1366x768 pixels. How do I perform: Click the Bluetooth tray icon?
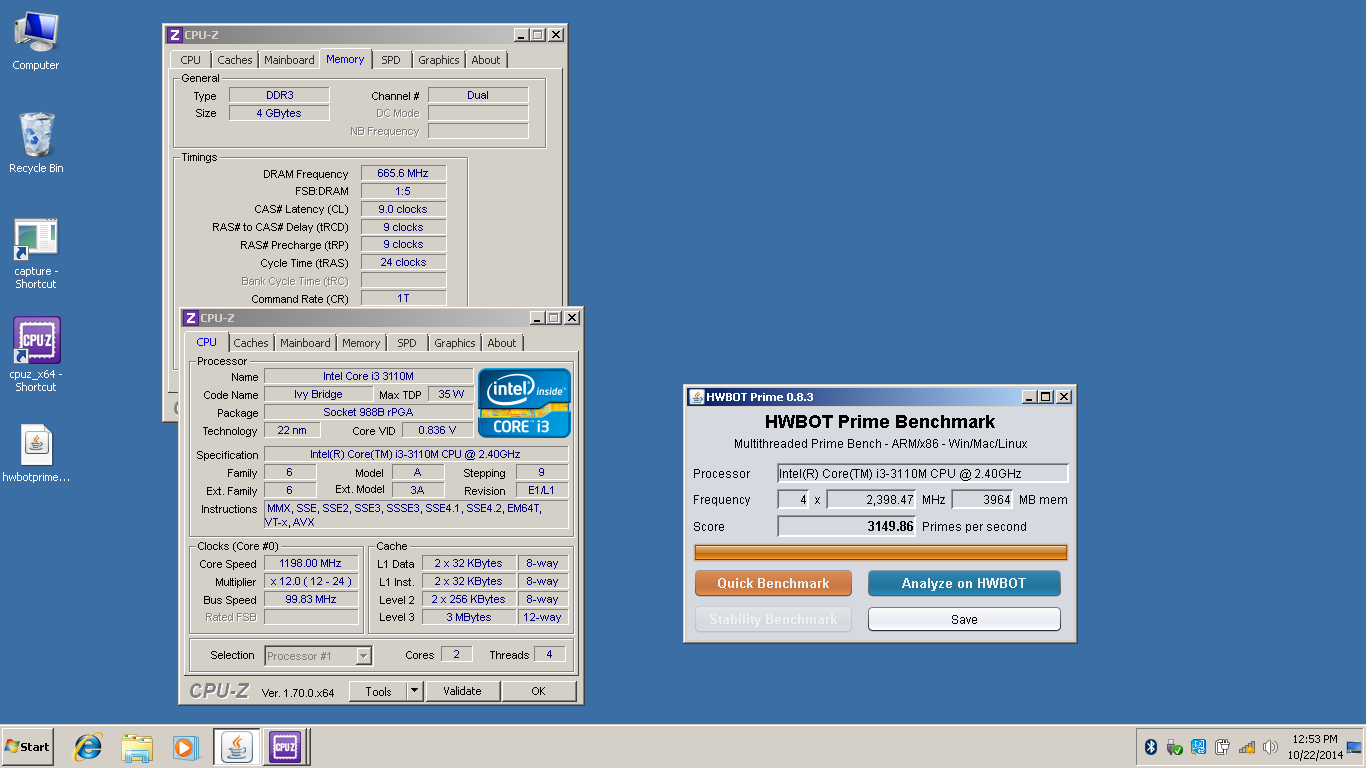click(1150, 747)
